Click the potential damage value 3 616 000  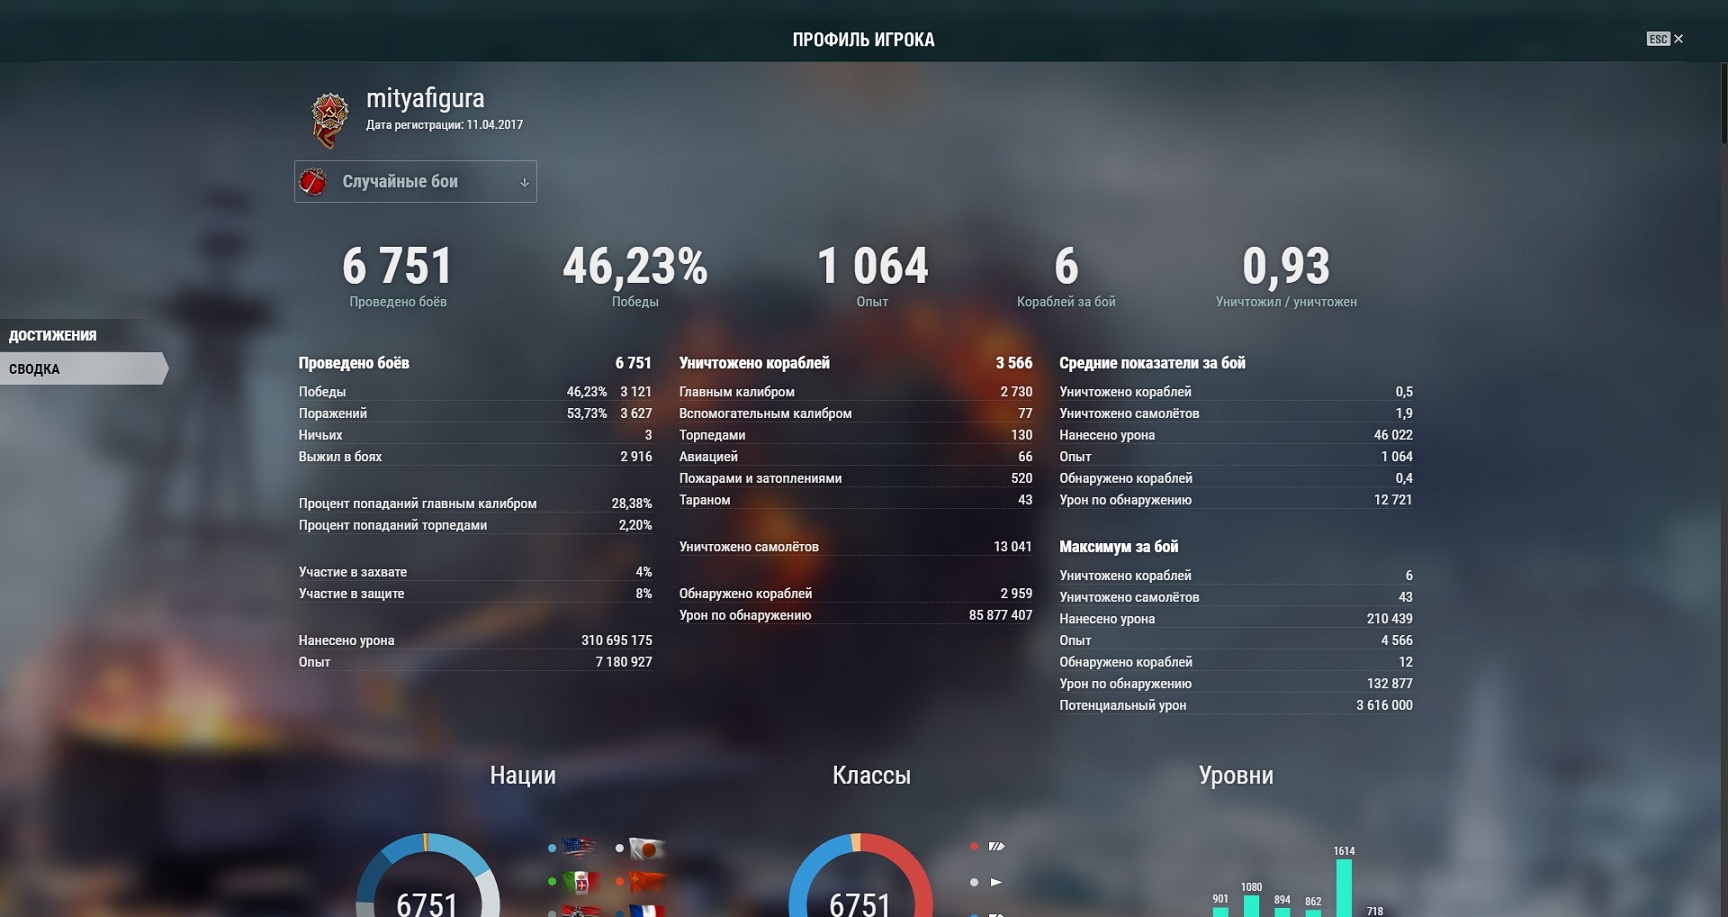(x=1384, y=706)
